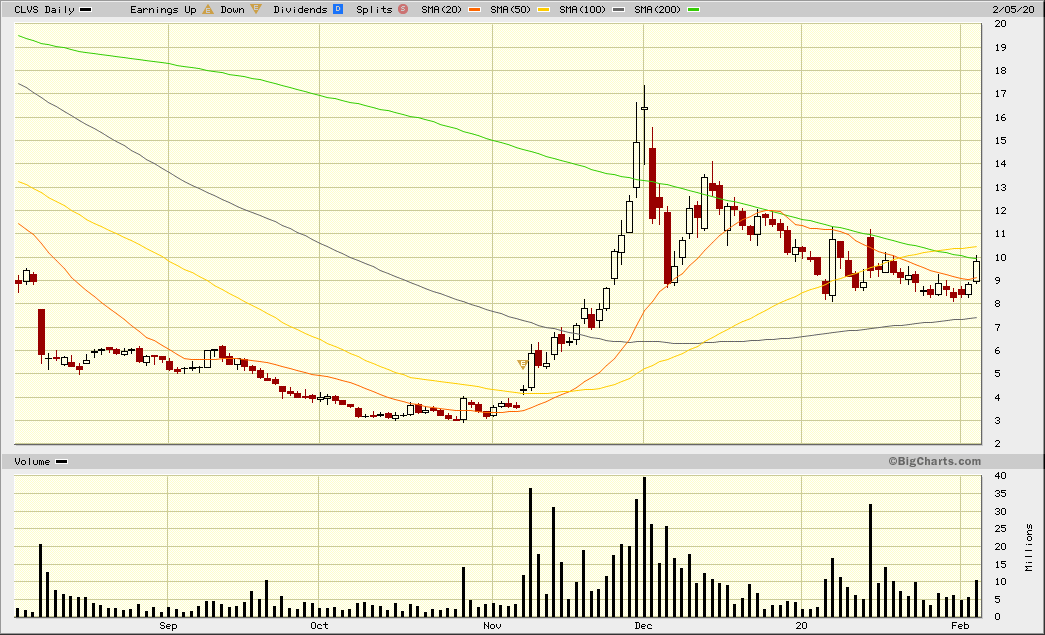Click the Earnings Up triangle icon
Viewport: 1045px width, 635px height.
coord(208,9)
